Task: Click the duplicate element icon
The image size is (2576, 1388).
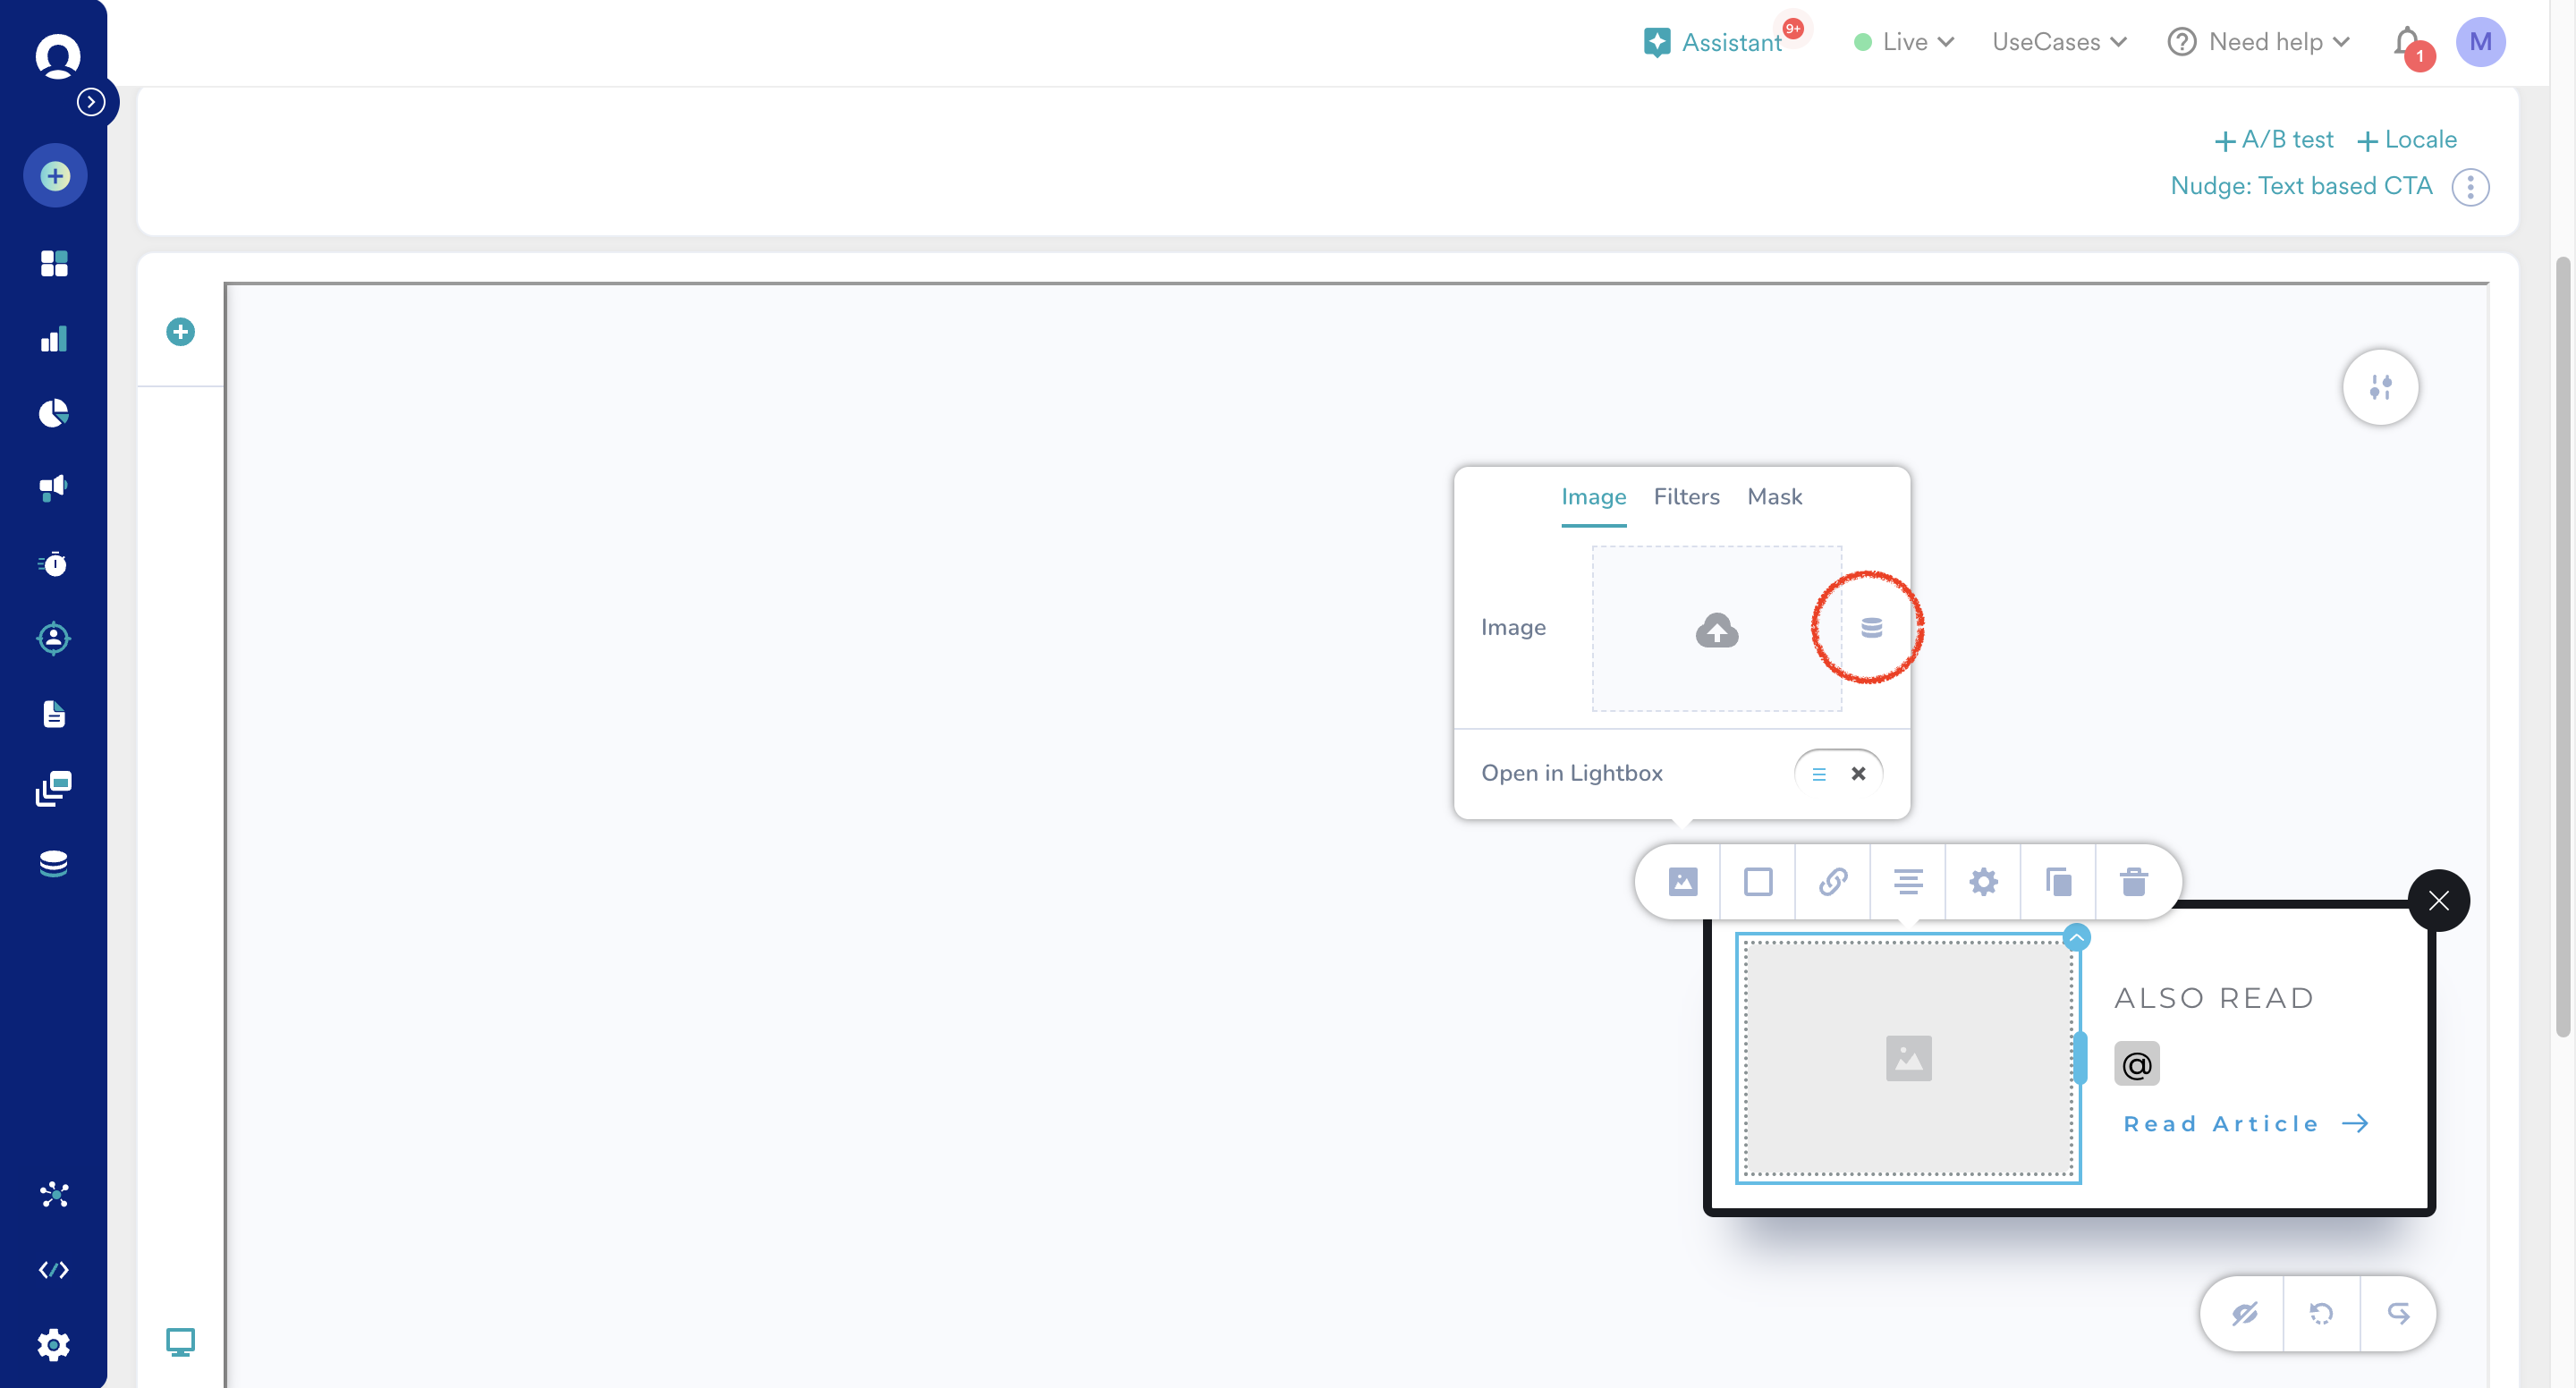Action: coord(2058,881)
